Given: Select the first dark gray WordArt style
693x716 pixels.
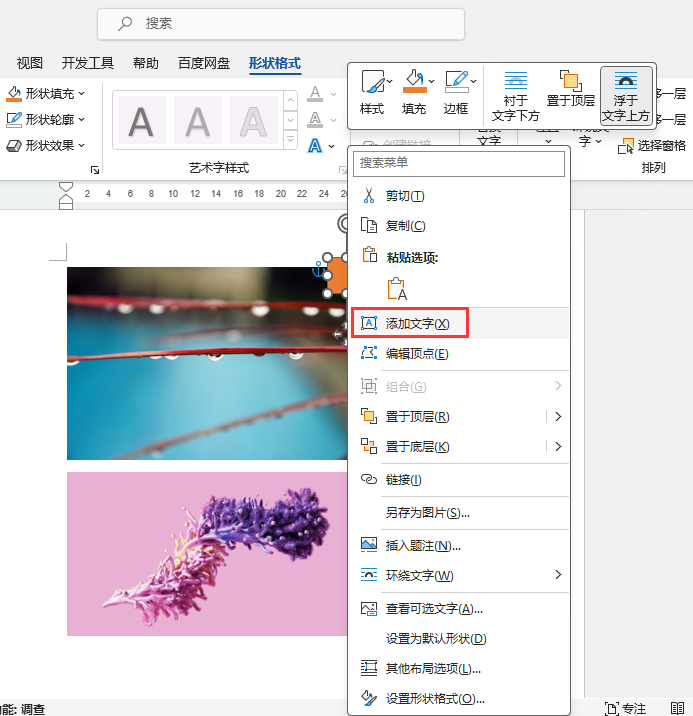Looking at the screenshot, I should pos(142,120).
